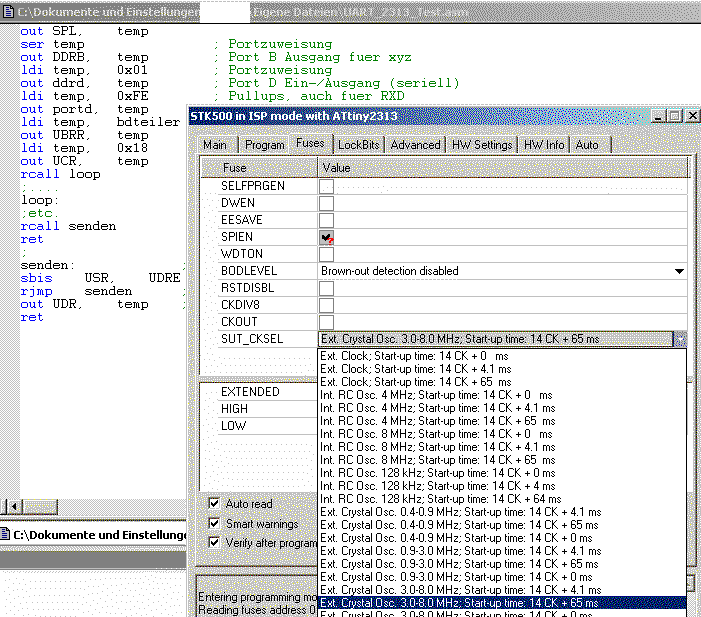This screenshot has height=617, width=701.
Task: Disable the Auto read checkbox
Action: click(214, 503)
